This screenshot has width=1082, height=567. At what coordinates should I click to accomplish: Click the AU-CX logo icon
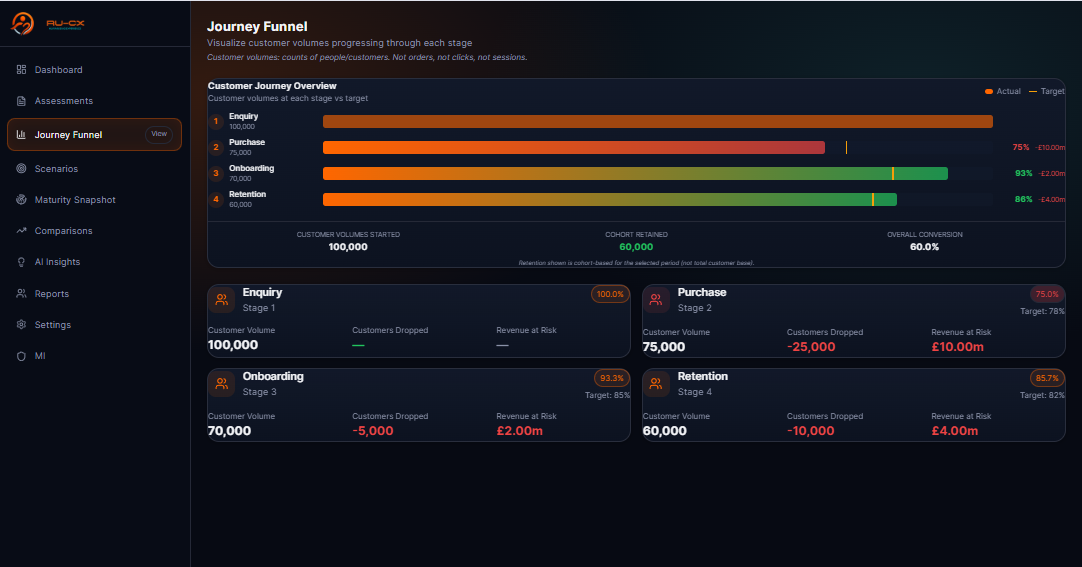pyautogui.click(x=22, y=23)
